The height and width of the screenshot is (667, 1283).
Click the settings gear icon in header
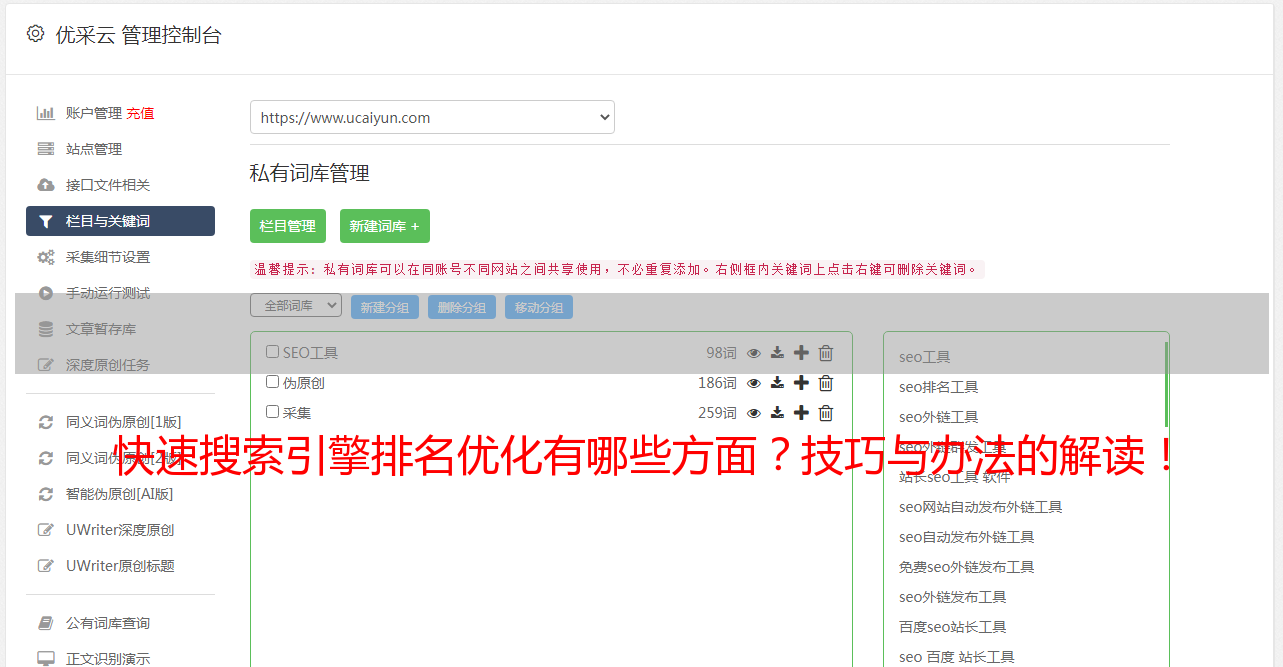[35, 34]
